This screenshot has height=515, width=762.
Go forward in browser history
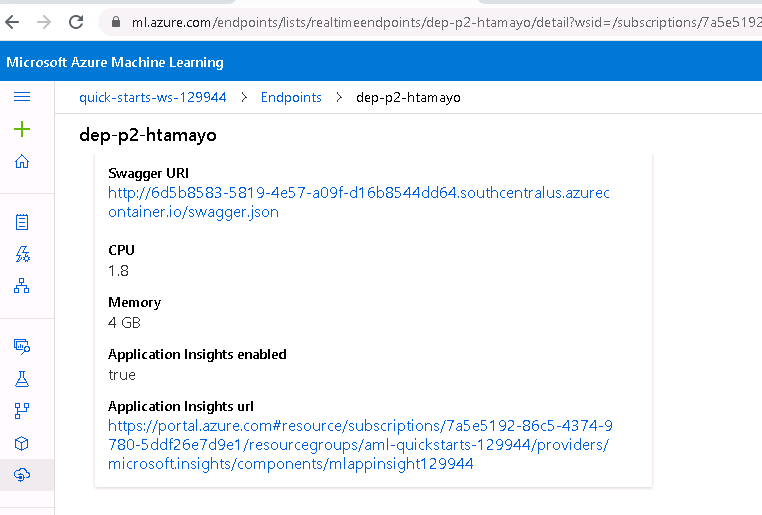click(44, 22)
